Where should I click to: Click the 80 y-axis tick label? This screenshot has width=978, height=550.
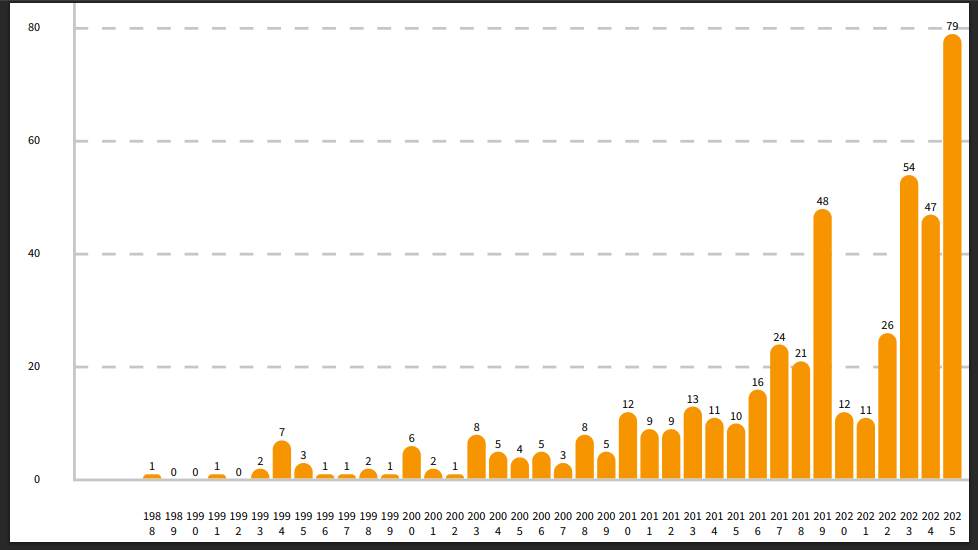click(x=34, y=28)
